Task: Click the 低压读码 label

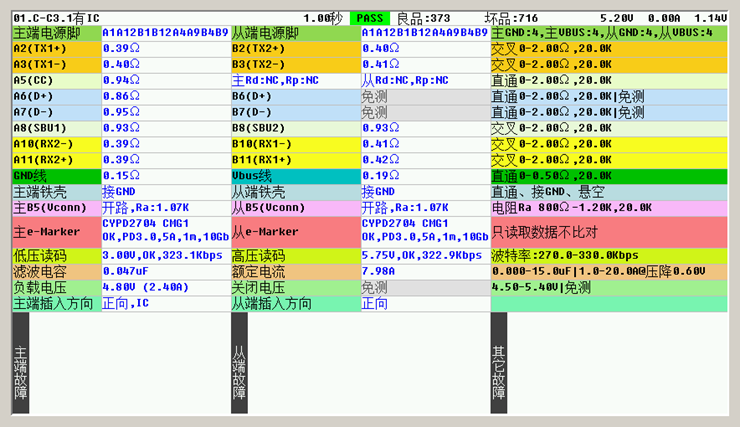Action: 56,255
